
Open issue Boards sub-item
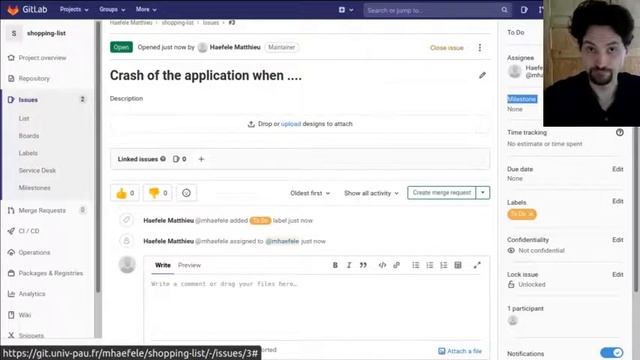[x=29, y=136]
